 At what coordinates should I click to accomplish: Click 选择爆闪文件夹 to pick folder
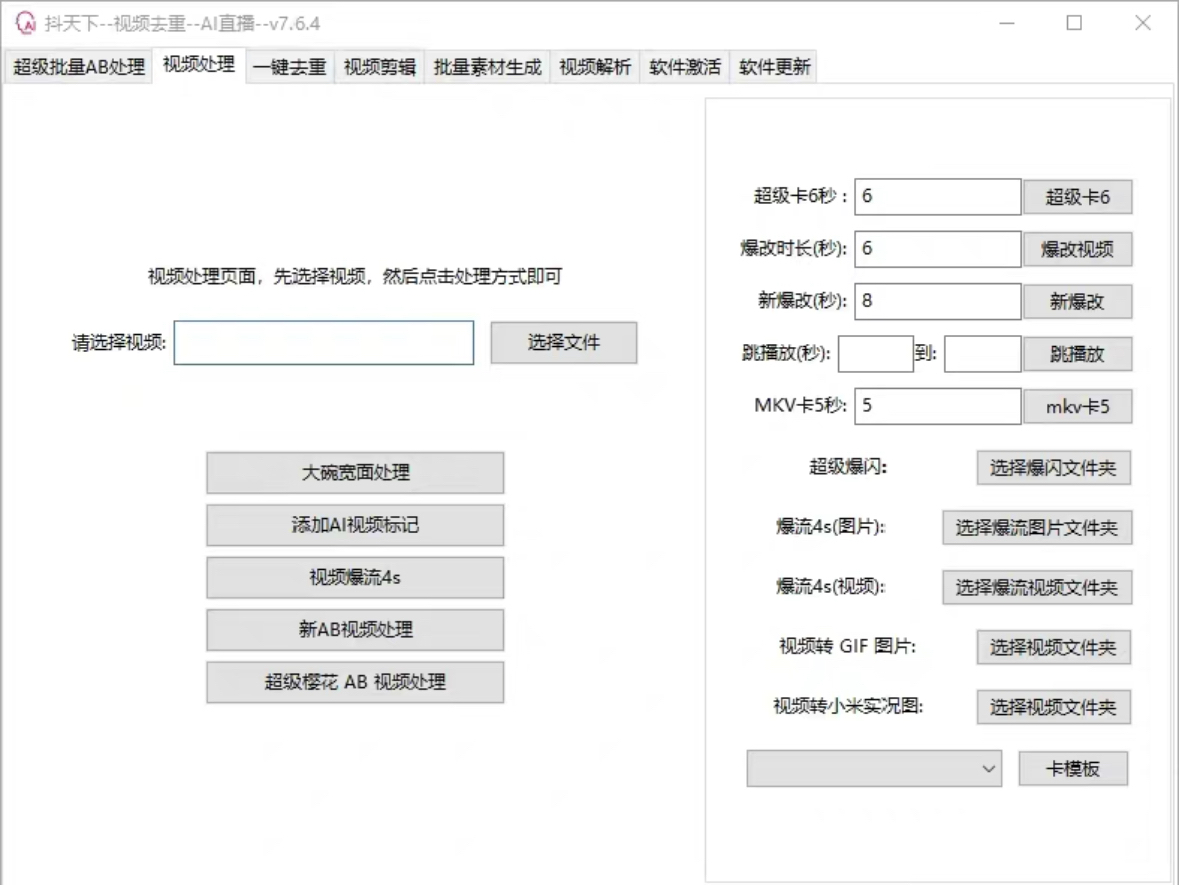point(1054,467)
